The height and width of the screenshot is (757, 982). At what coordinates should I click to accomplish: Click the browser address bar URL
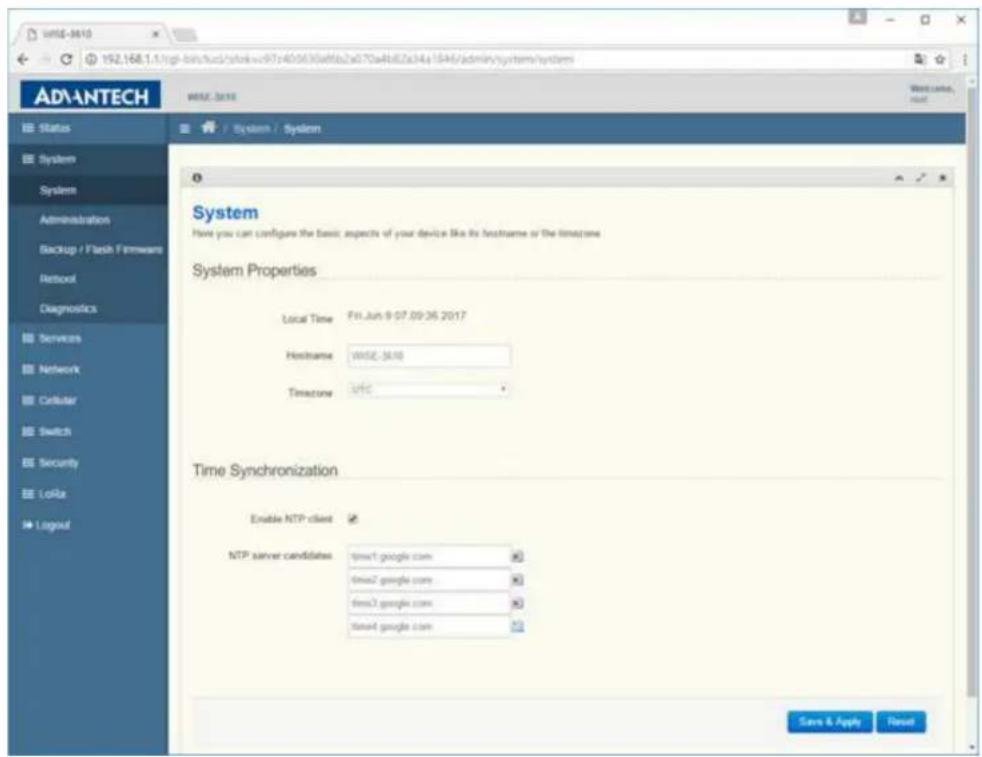[x=338, y=59]
